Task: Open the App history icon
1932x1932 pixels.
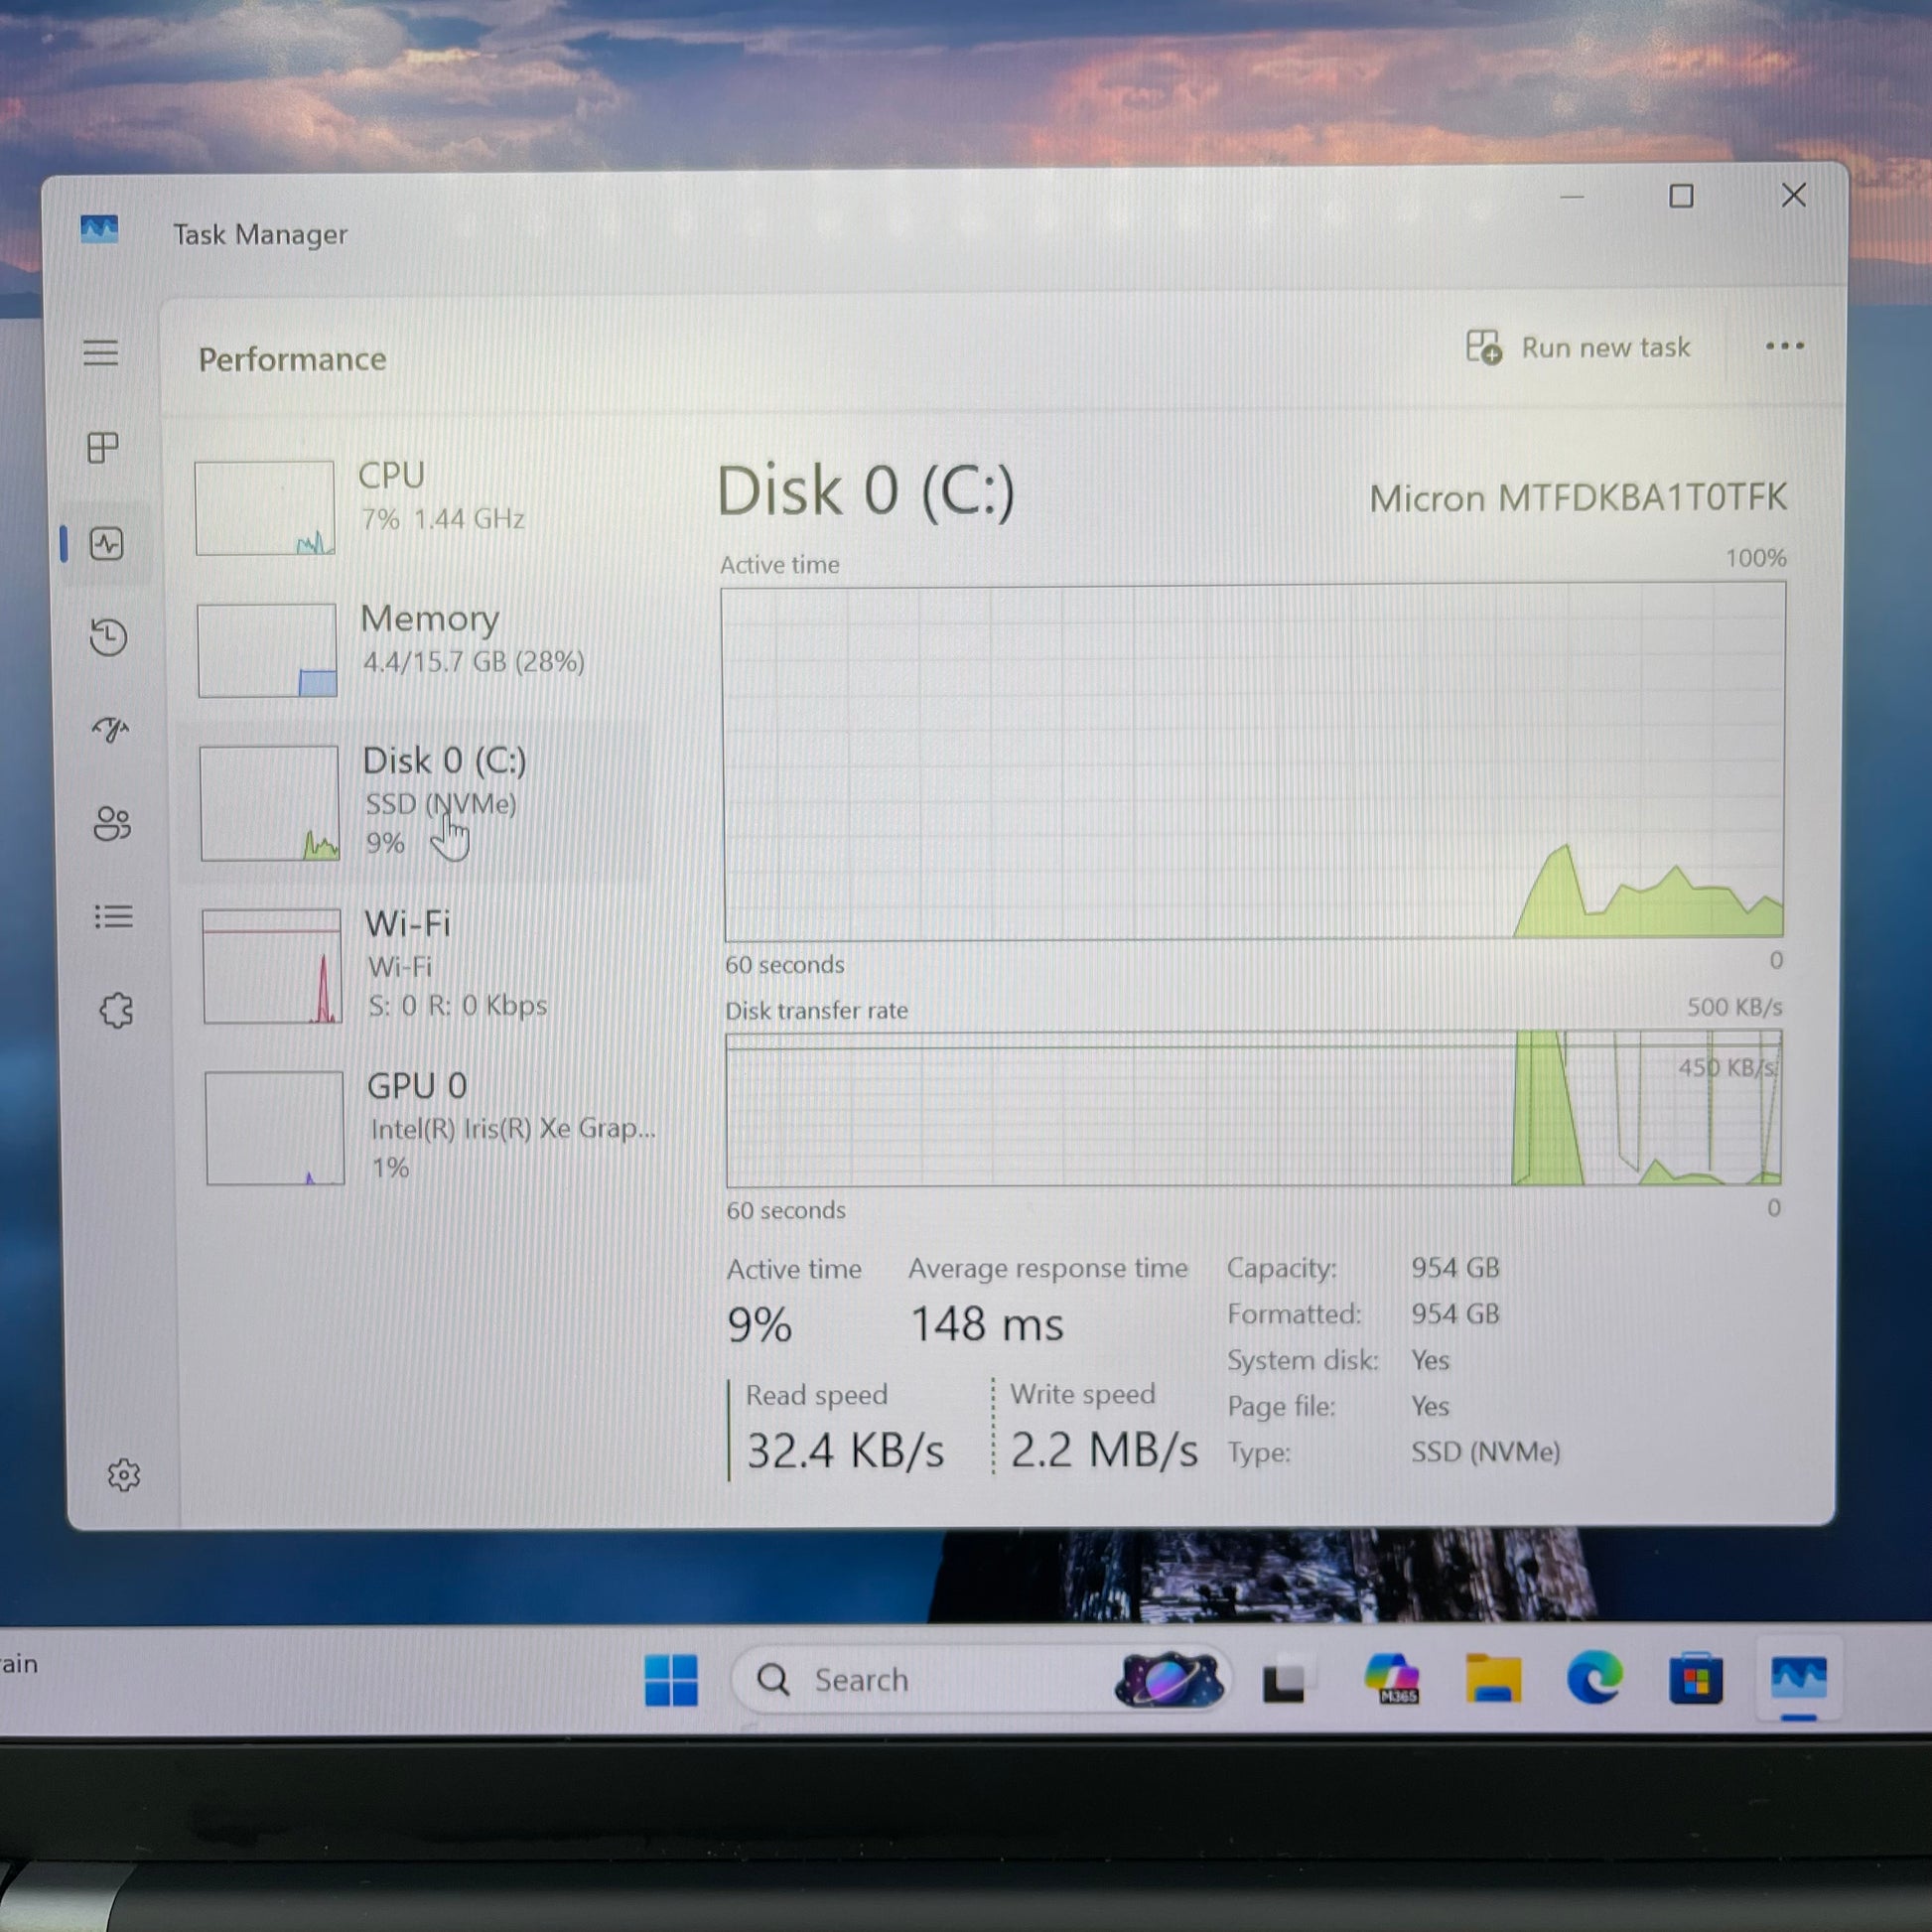Action: [x=108, y=637]
